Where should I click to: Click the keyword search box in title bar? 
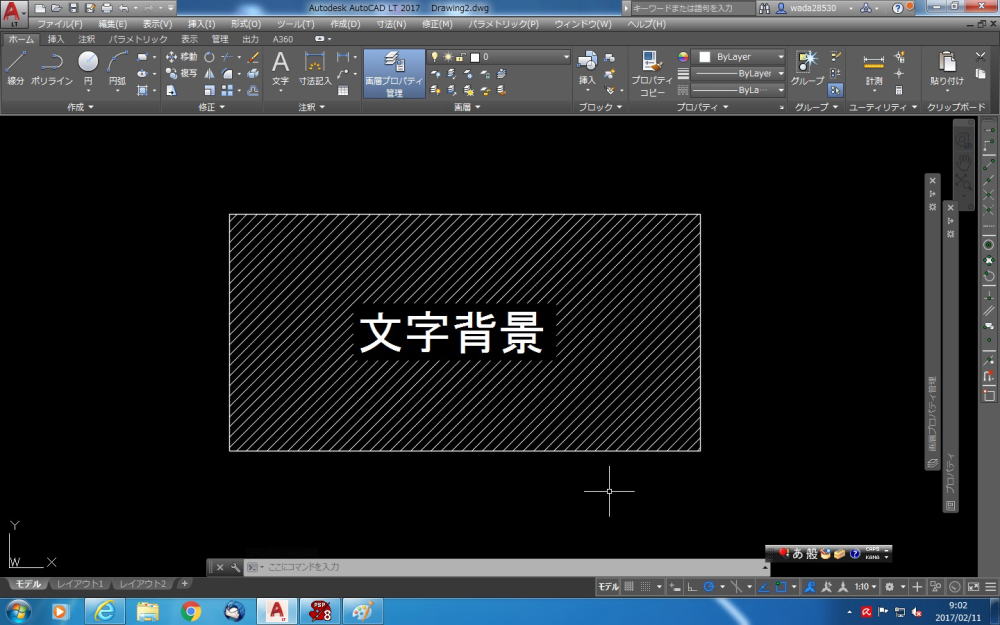coord(693,8)
